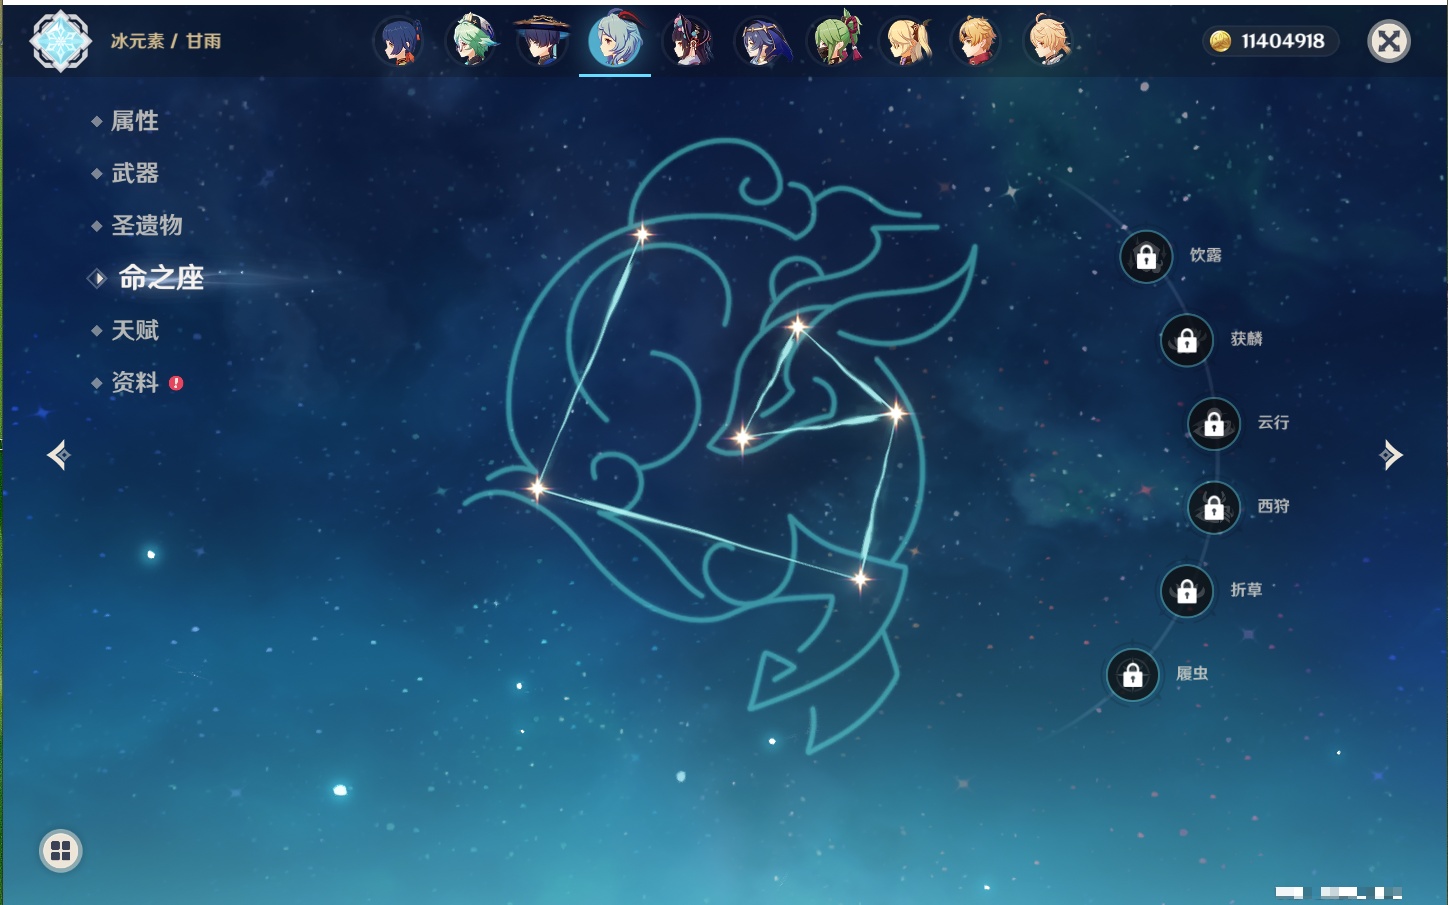Select the locked 云行 constellation node
Screen dimensions: 1448x905
click(x=1214, y=424)
